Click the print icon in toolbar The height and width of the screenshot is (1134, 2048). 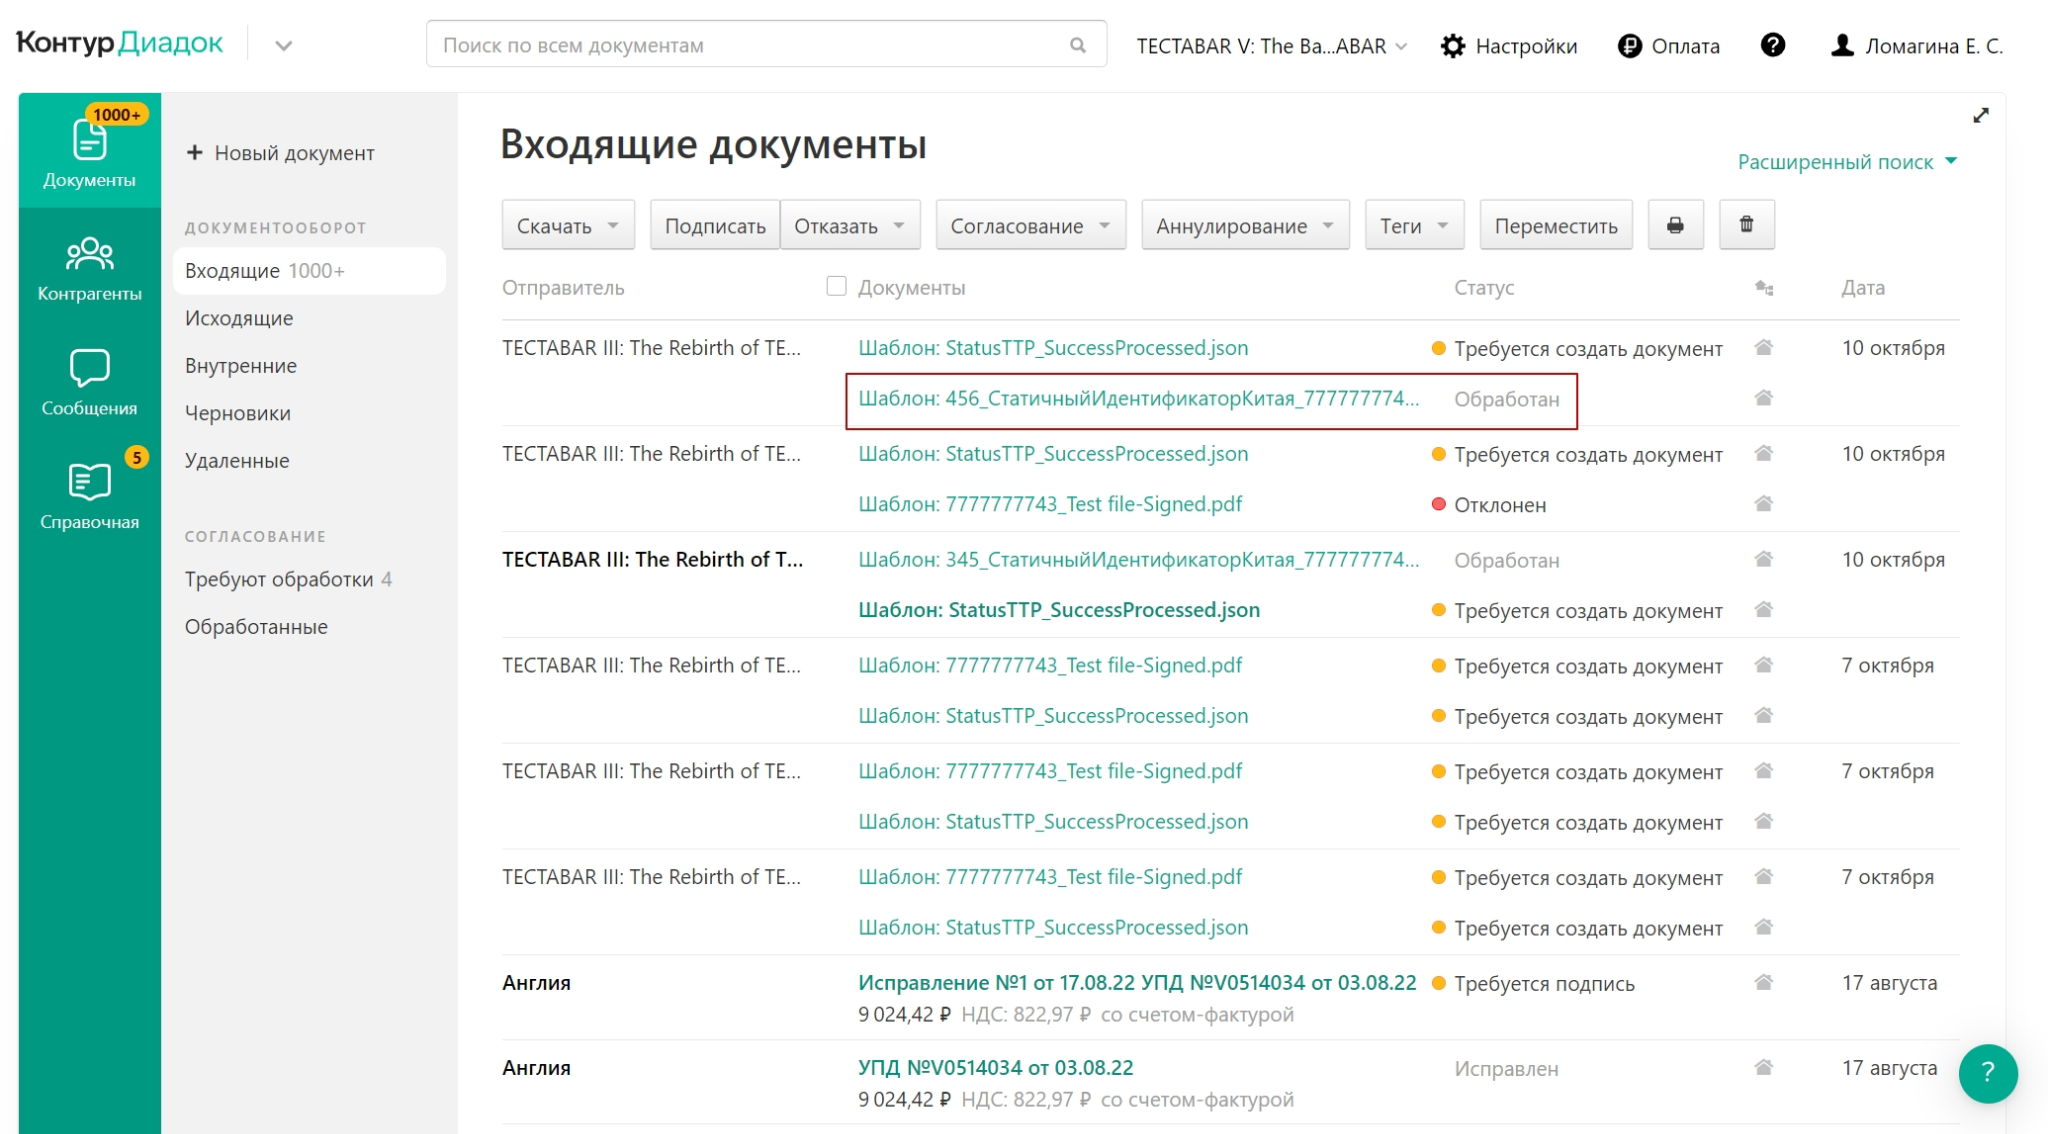click(1675, 225)
